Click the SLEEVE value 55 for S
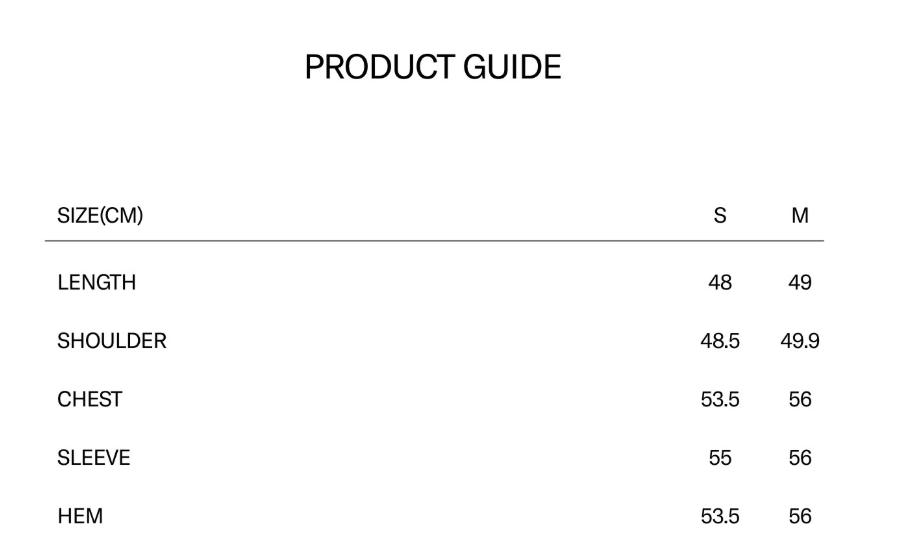 (720, 458)
